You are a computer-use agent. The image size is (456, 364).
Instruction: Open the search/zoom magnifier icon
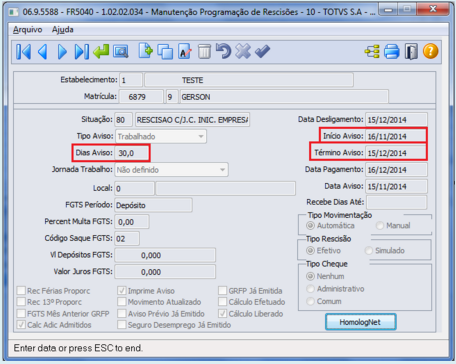pyautogui.click(x=121, y=52)
